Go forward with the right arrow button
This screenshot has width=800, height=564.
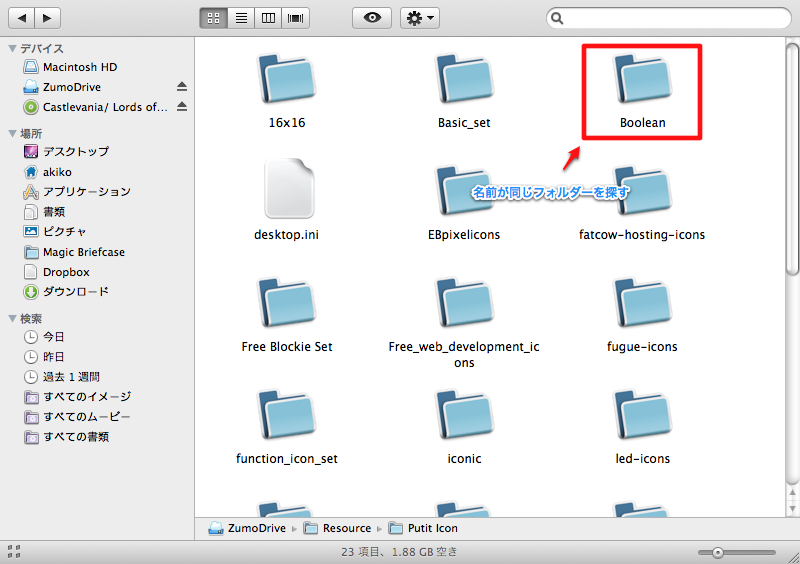[x=47, y=18]
